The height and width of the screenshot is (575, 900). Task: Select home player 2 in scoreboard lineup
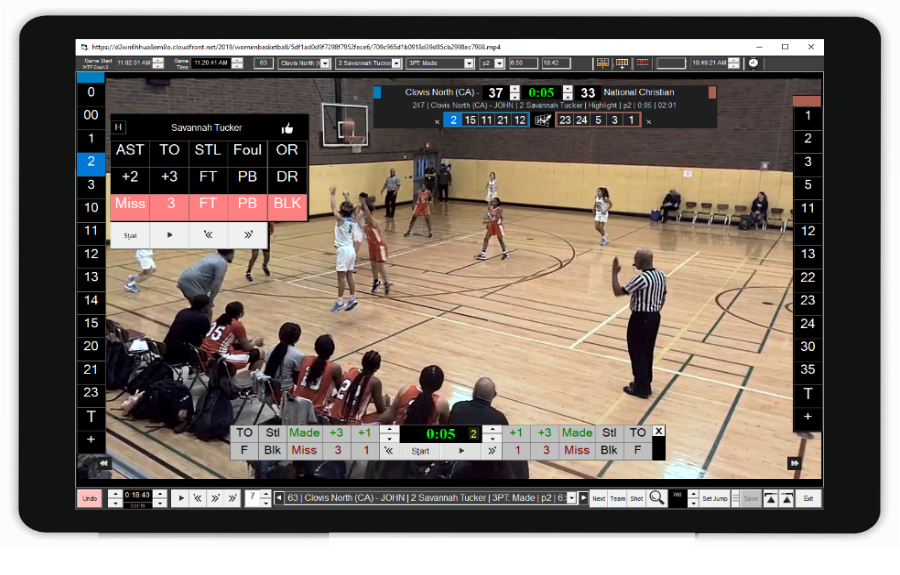click(x=453, y=120)
